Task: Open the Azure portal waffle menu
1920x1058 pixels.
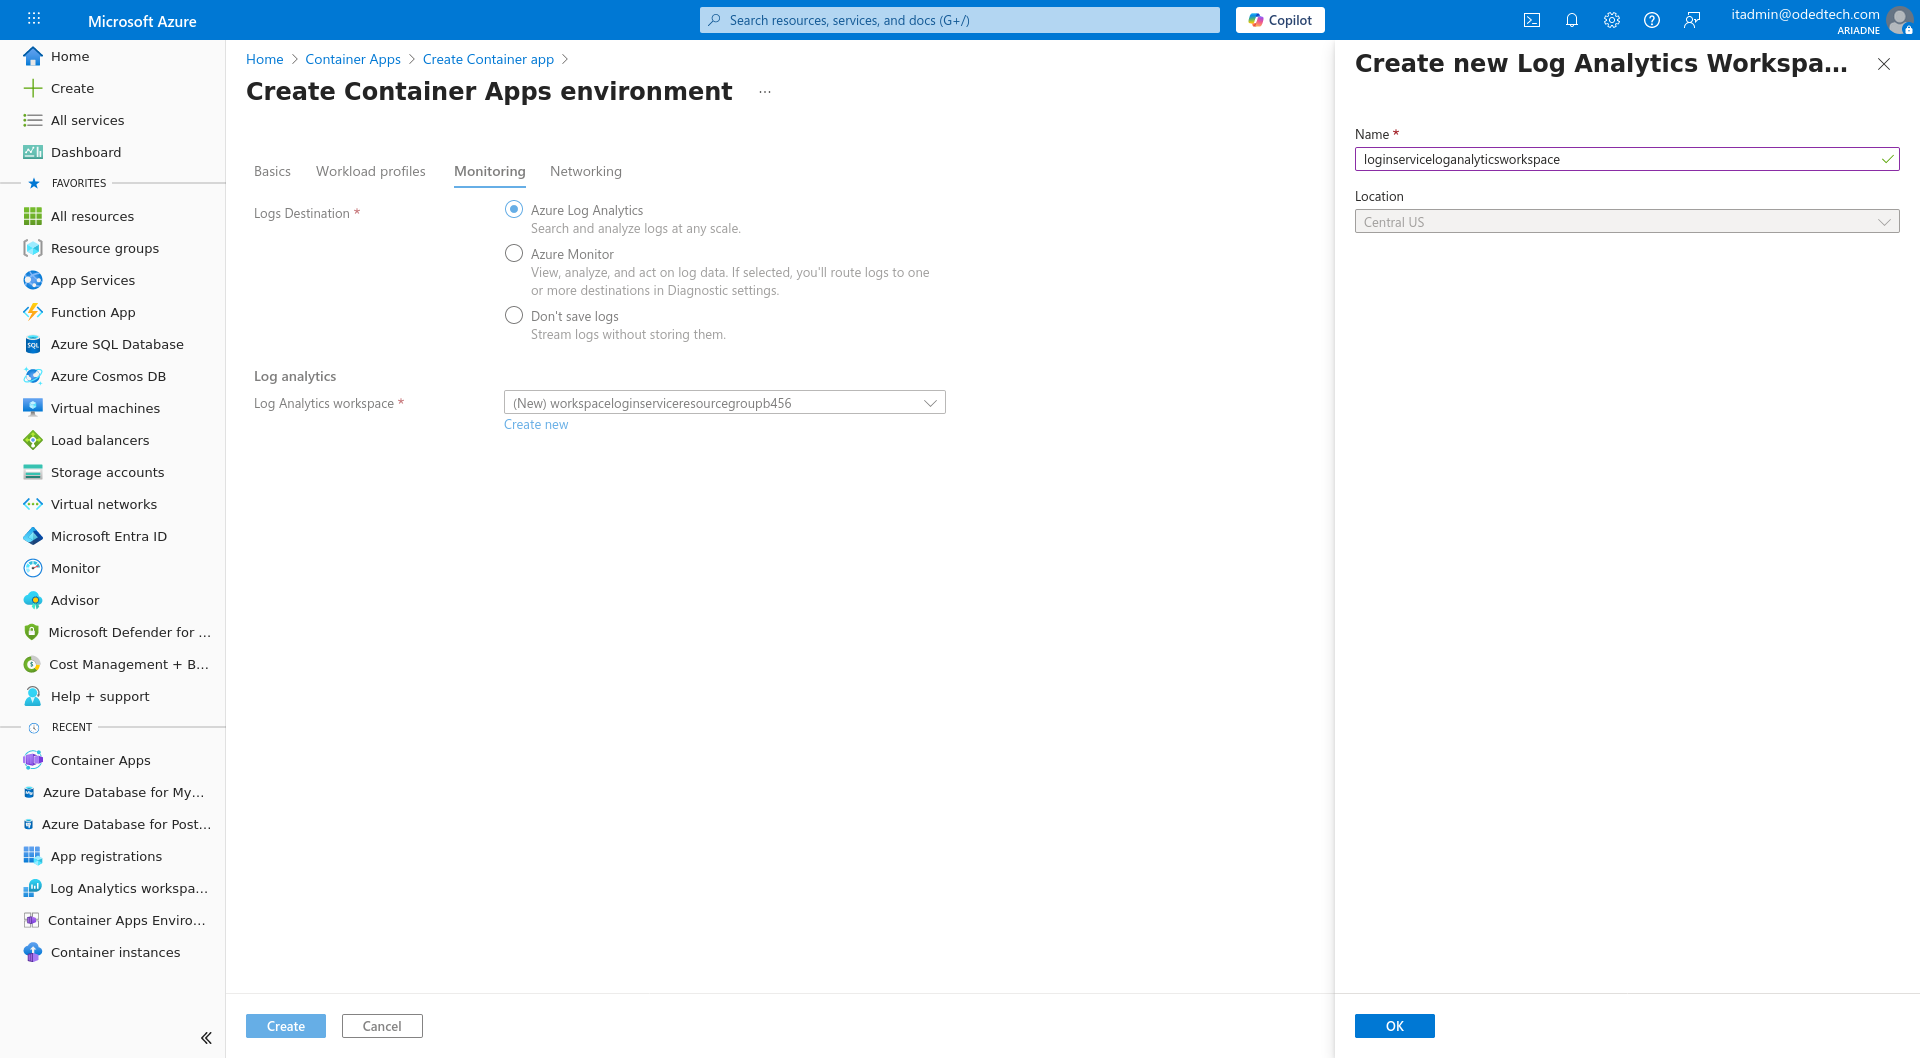Action: (34, 19)
